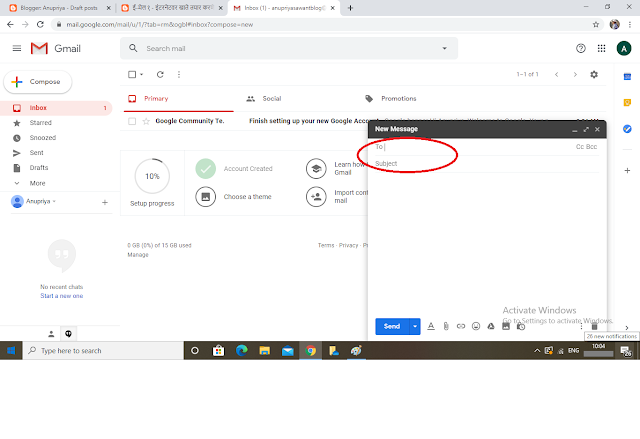Click the insert link icon

tap(461, 326)
